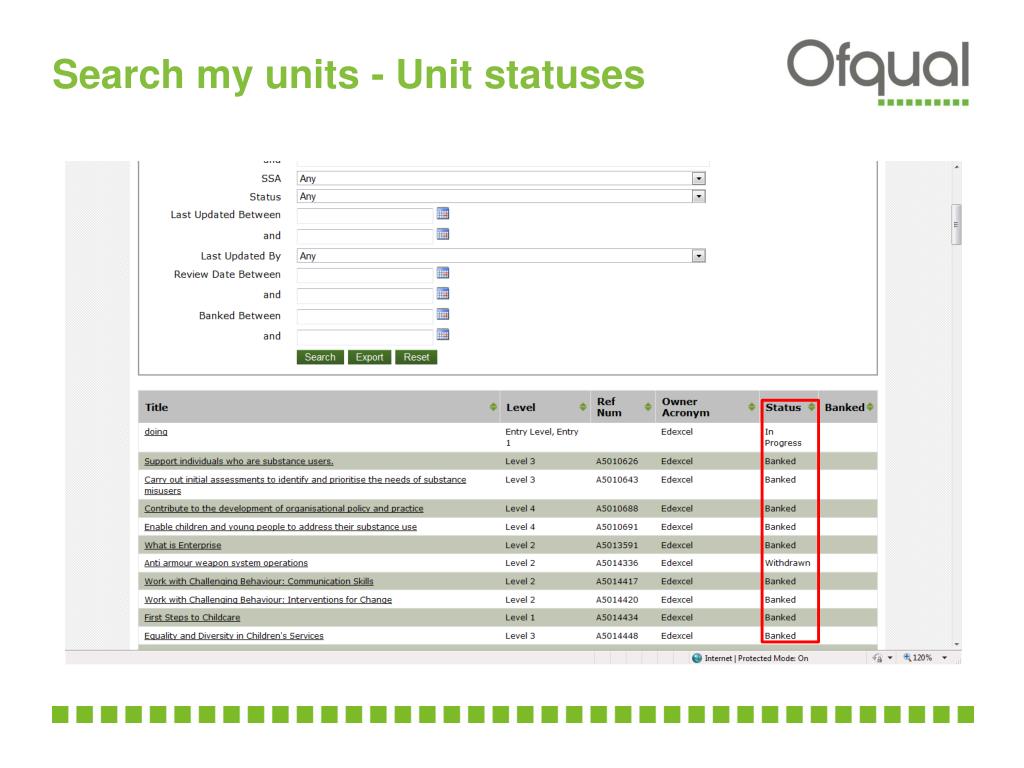The height and width of the screenshot is (768, 1024).
Task: Select 'Entry Level, Entry 1' level cell
Action: point(541,438)
